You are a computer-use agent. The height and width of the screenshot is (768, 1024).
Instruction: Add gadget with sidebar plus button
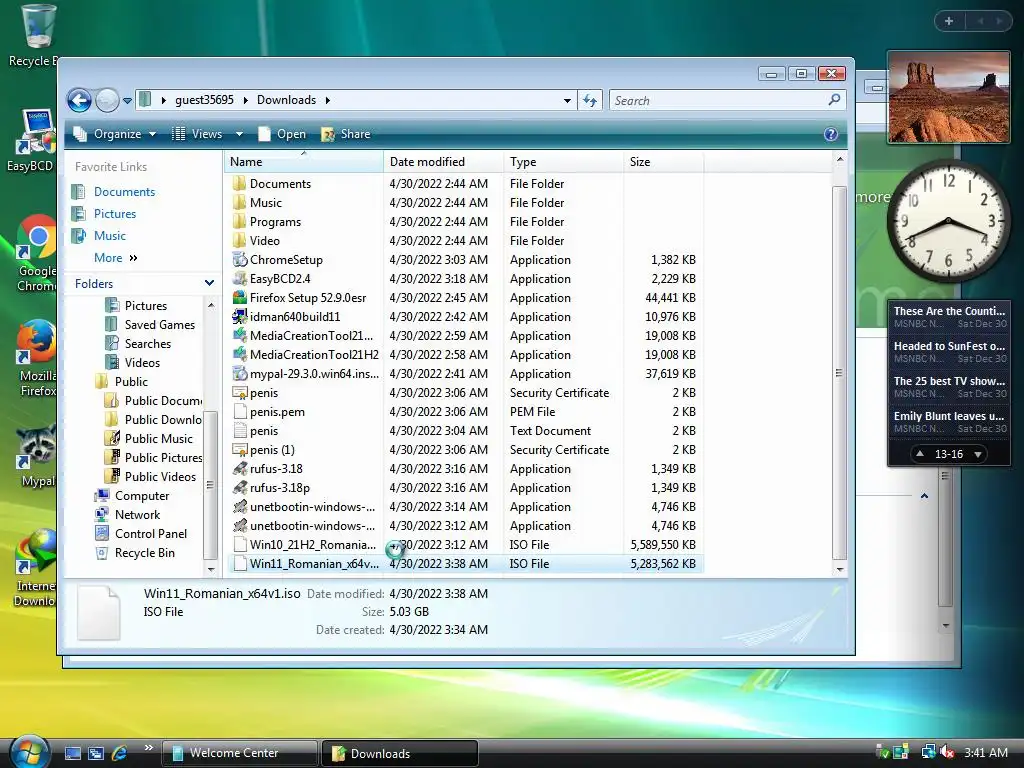[949, 21]
